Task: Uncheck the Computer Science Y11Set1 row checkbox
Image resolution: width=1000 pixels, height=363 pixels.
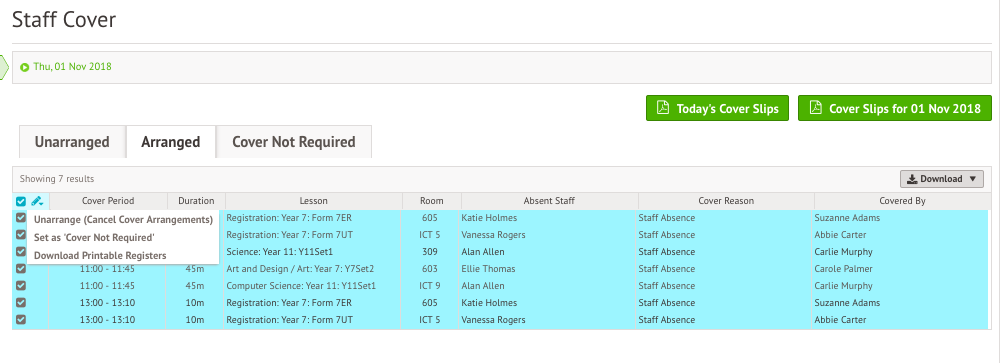Action: click(21, 286)
